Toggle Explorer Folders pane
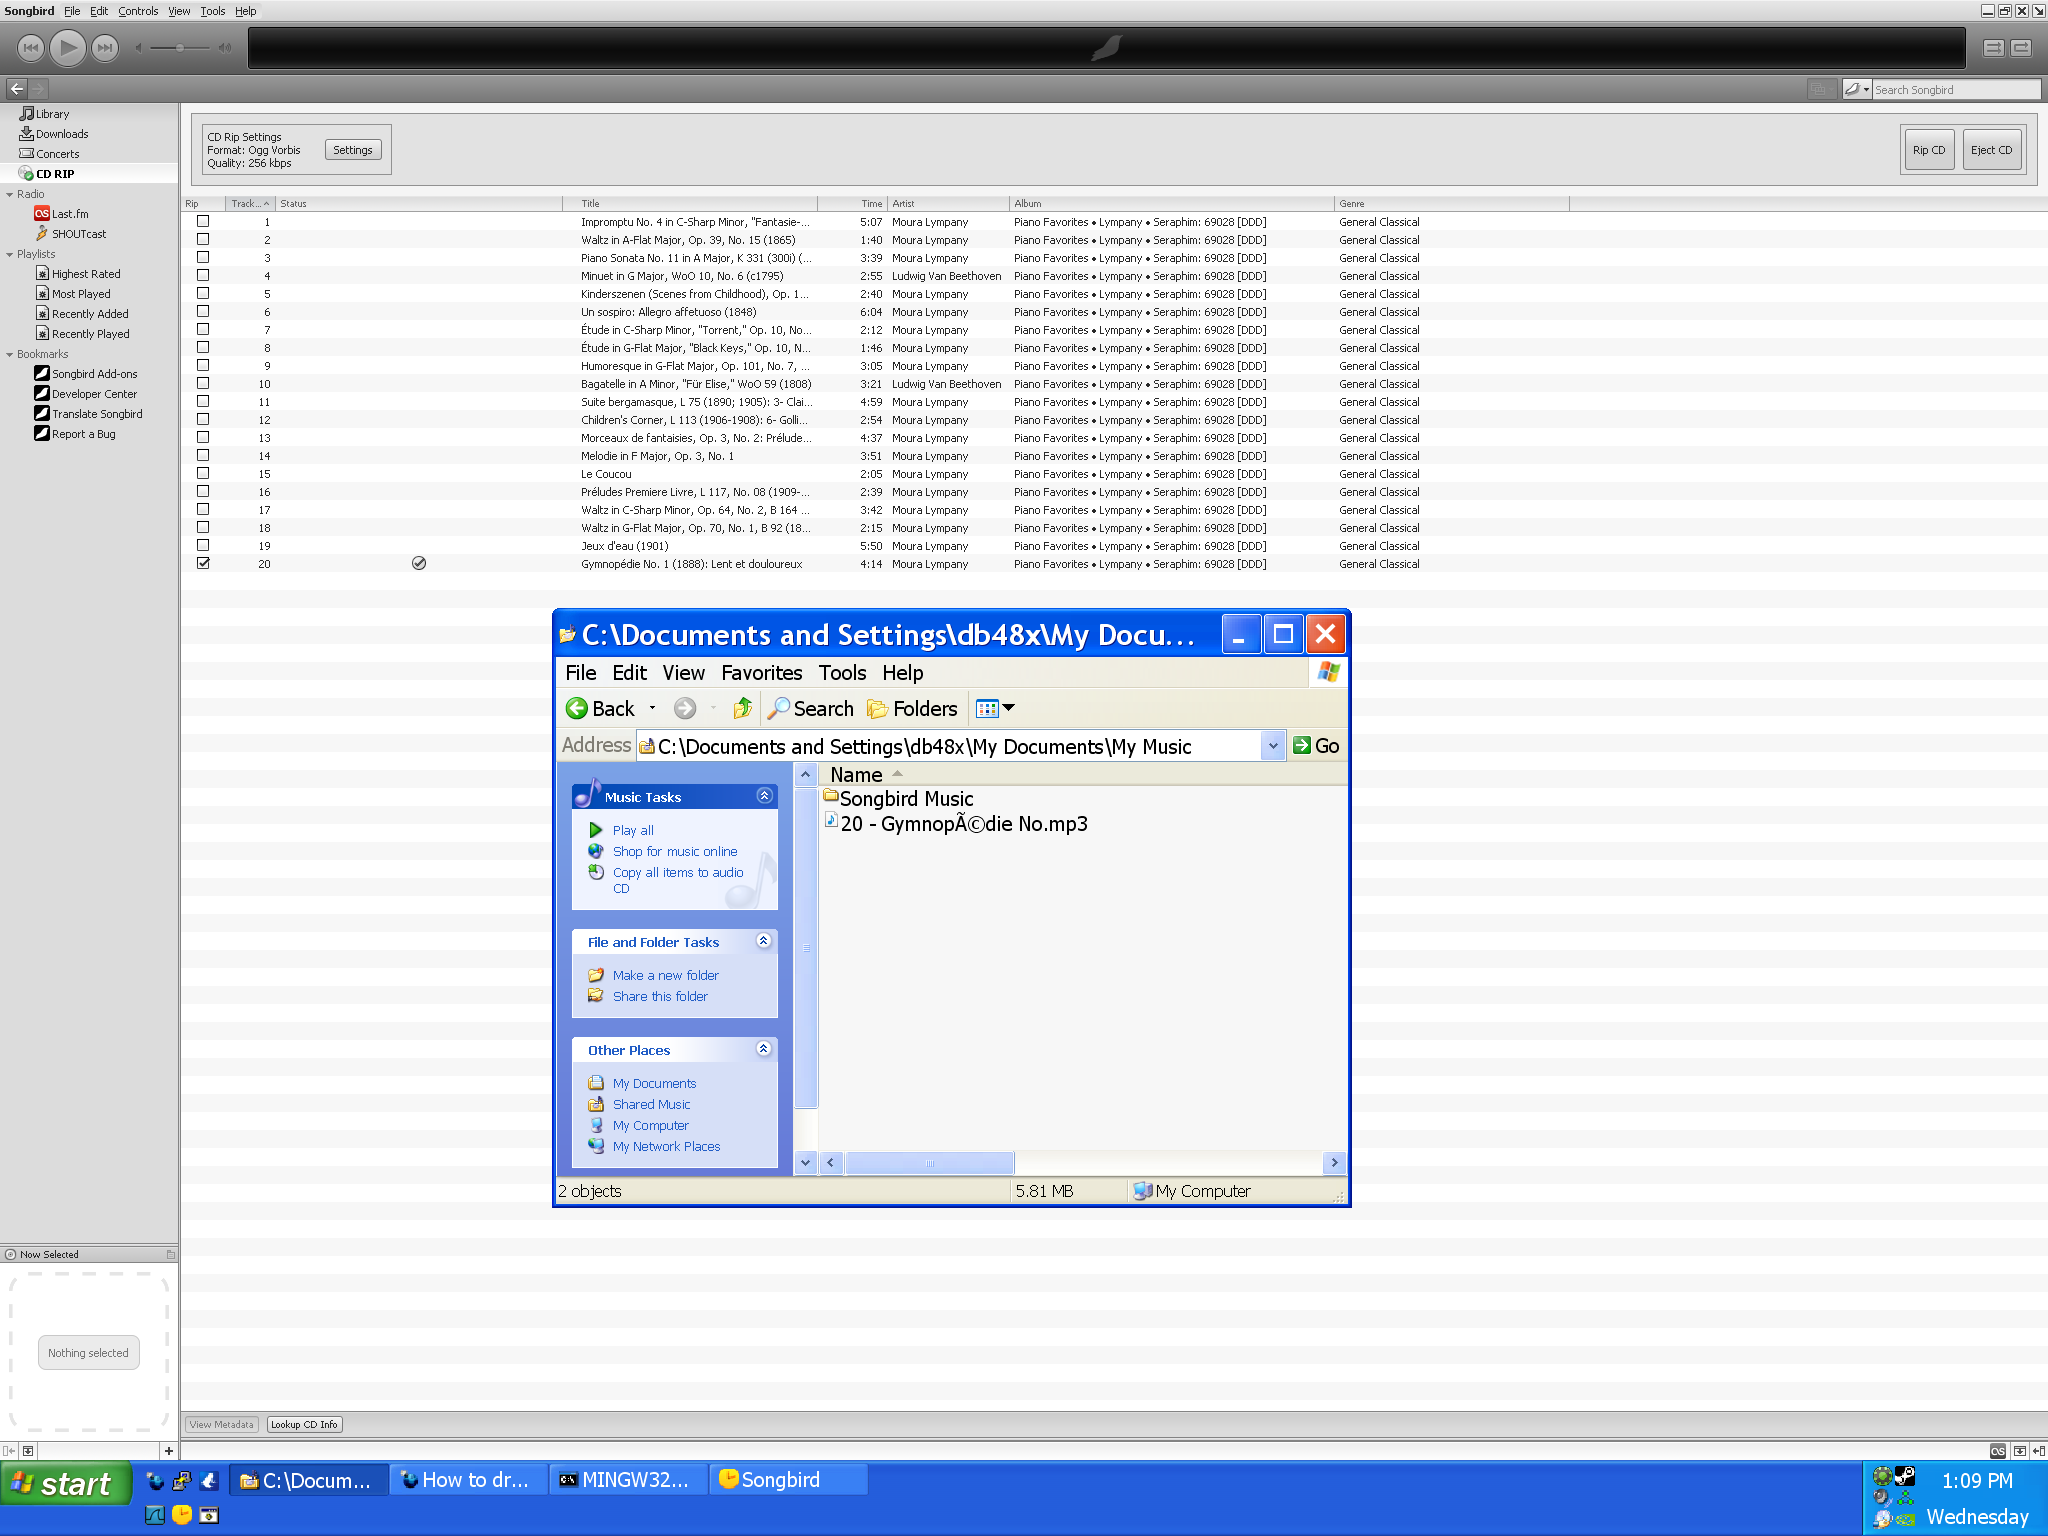2048x1536 pixels. click(912, 709)
